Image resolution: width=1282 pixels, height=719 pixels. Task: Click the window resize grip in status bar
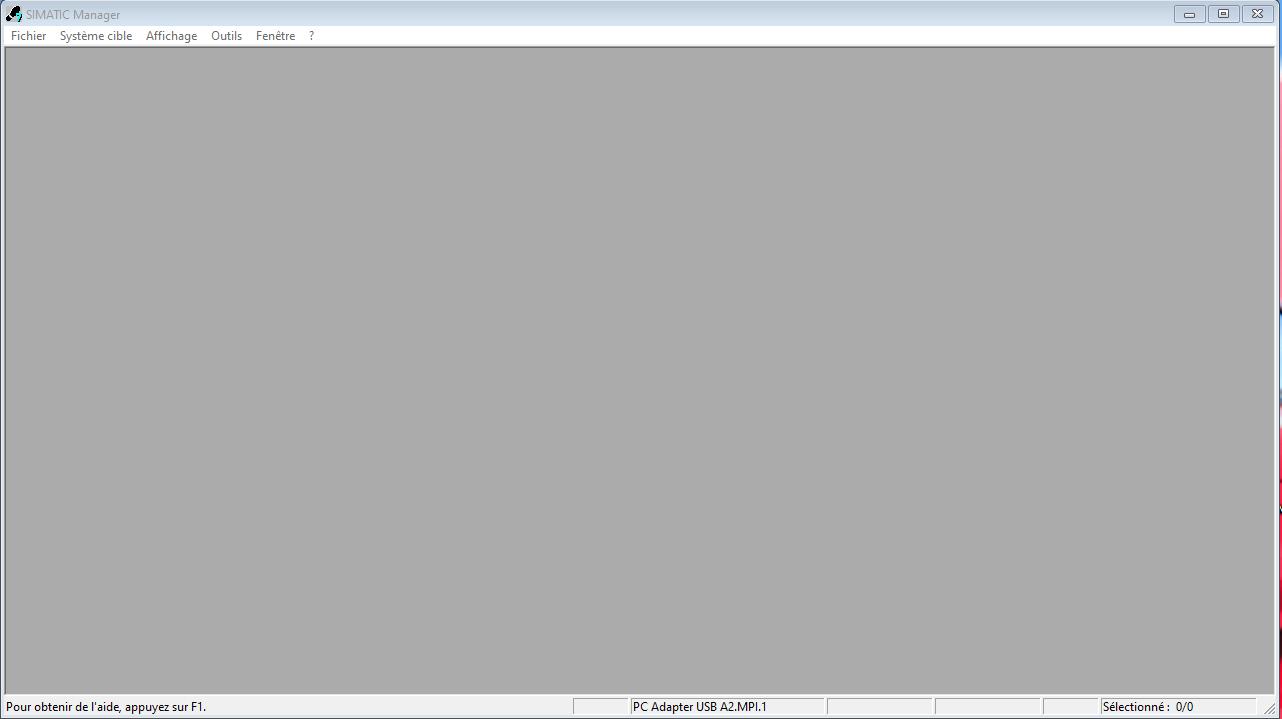1269,708
